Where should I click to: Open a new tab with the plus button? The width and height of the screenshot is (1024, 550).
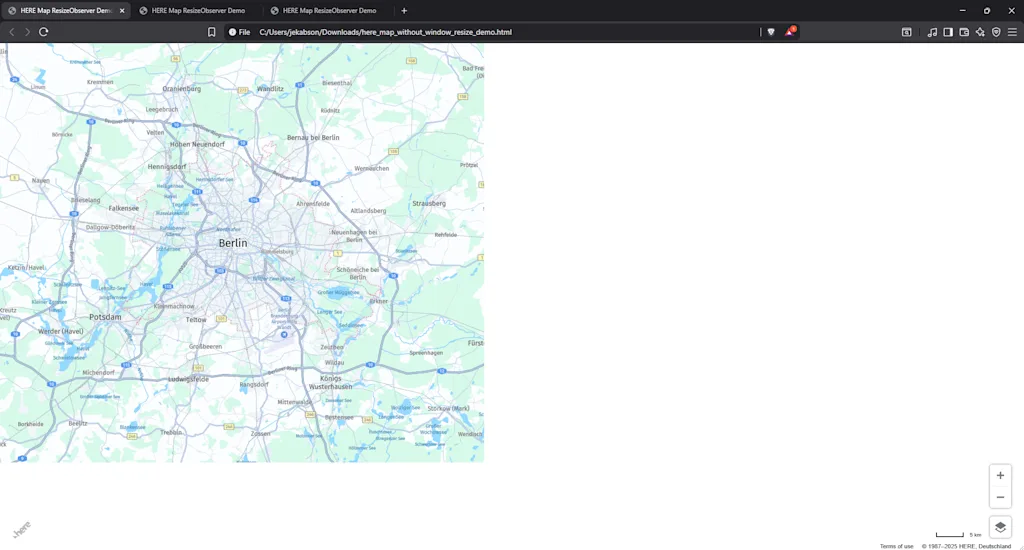404,11
